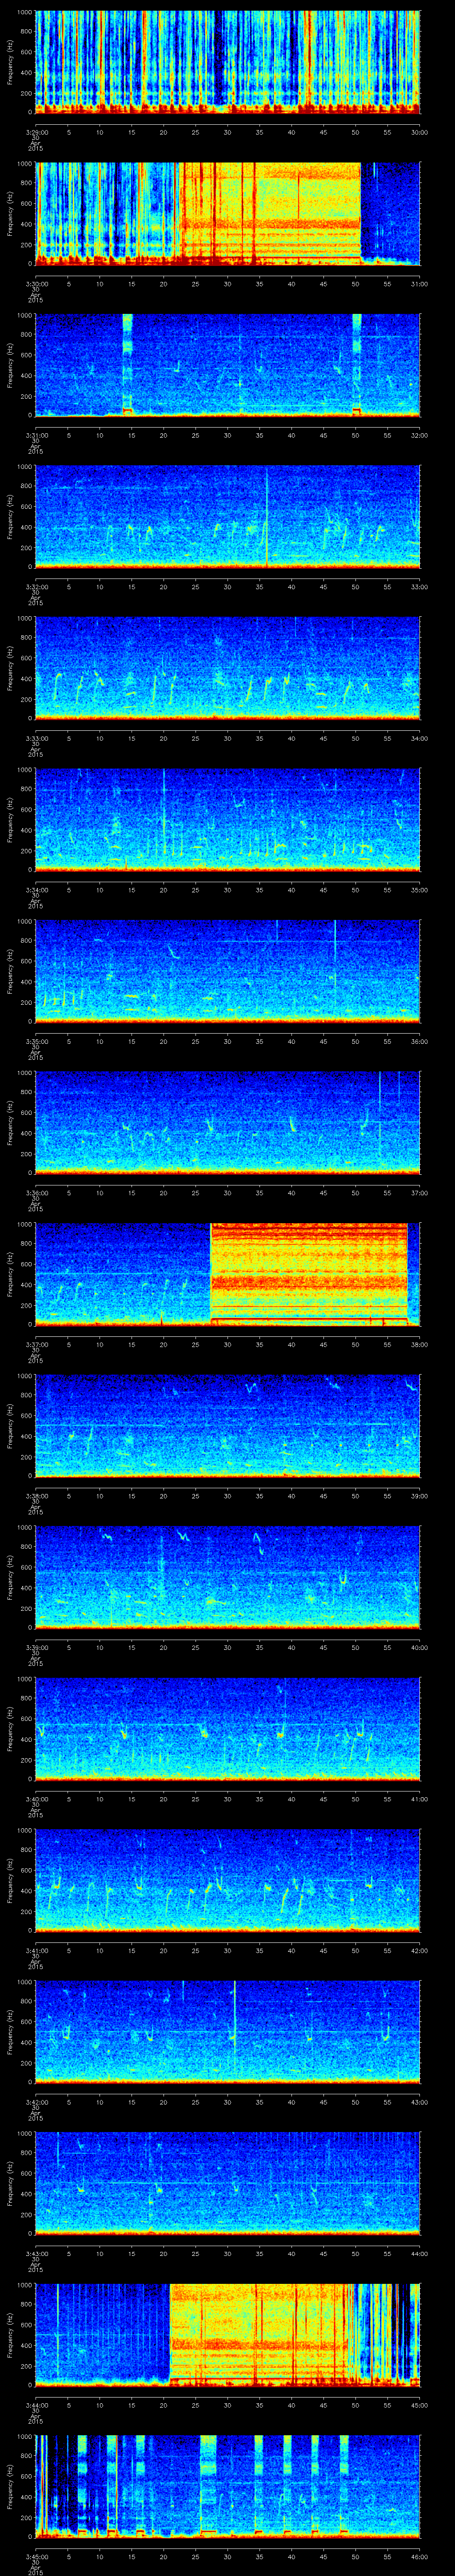Open the spectrogram panel beginning at 3:39:00
This screenshot has height=2576, width=455.
coord(228,1577)
